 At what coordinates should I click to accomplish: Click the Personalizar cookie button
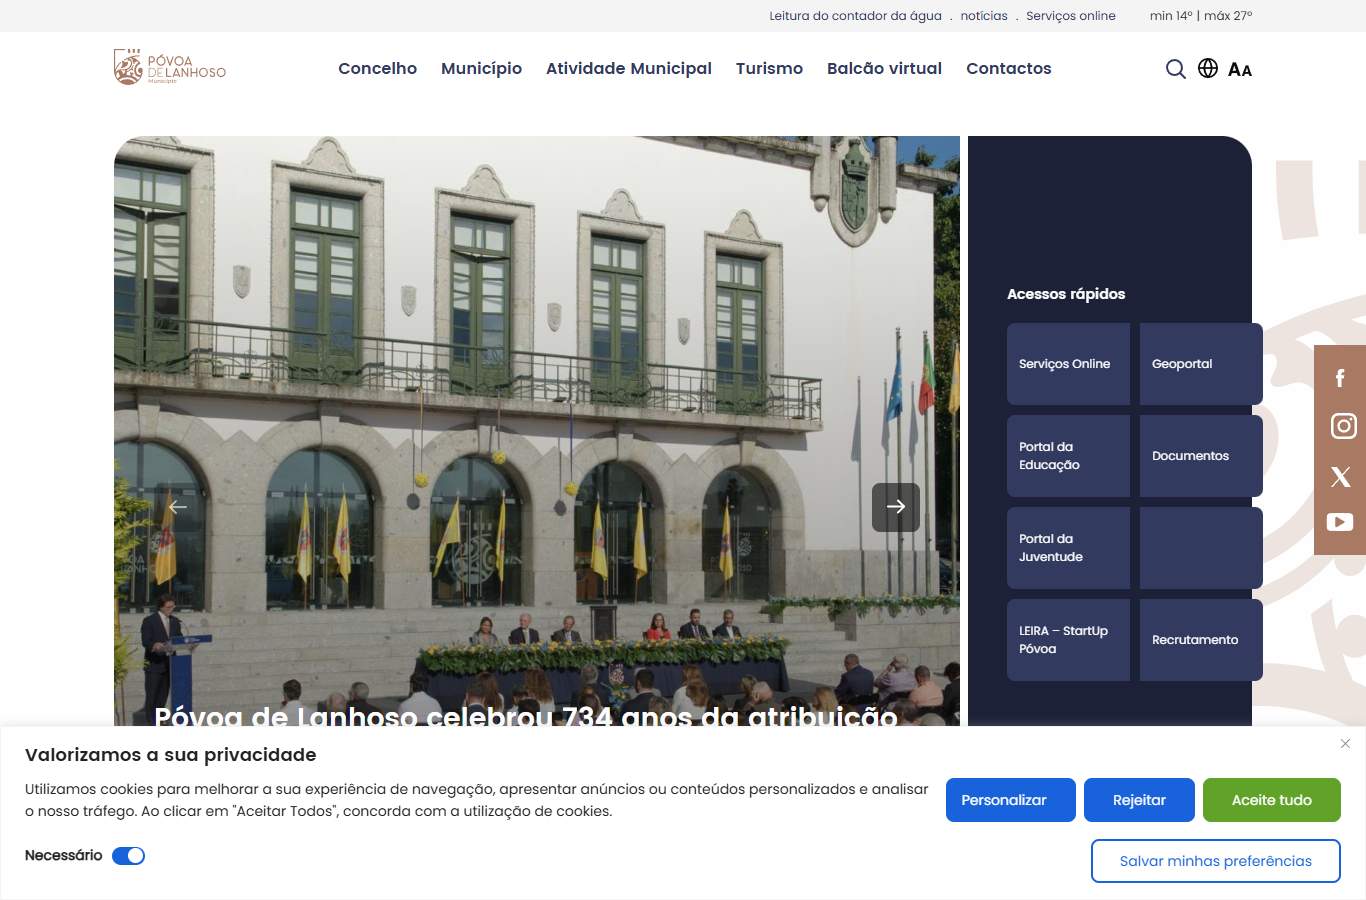click(x=1011, y=800)
